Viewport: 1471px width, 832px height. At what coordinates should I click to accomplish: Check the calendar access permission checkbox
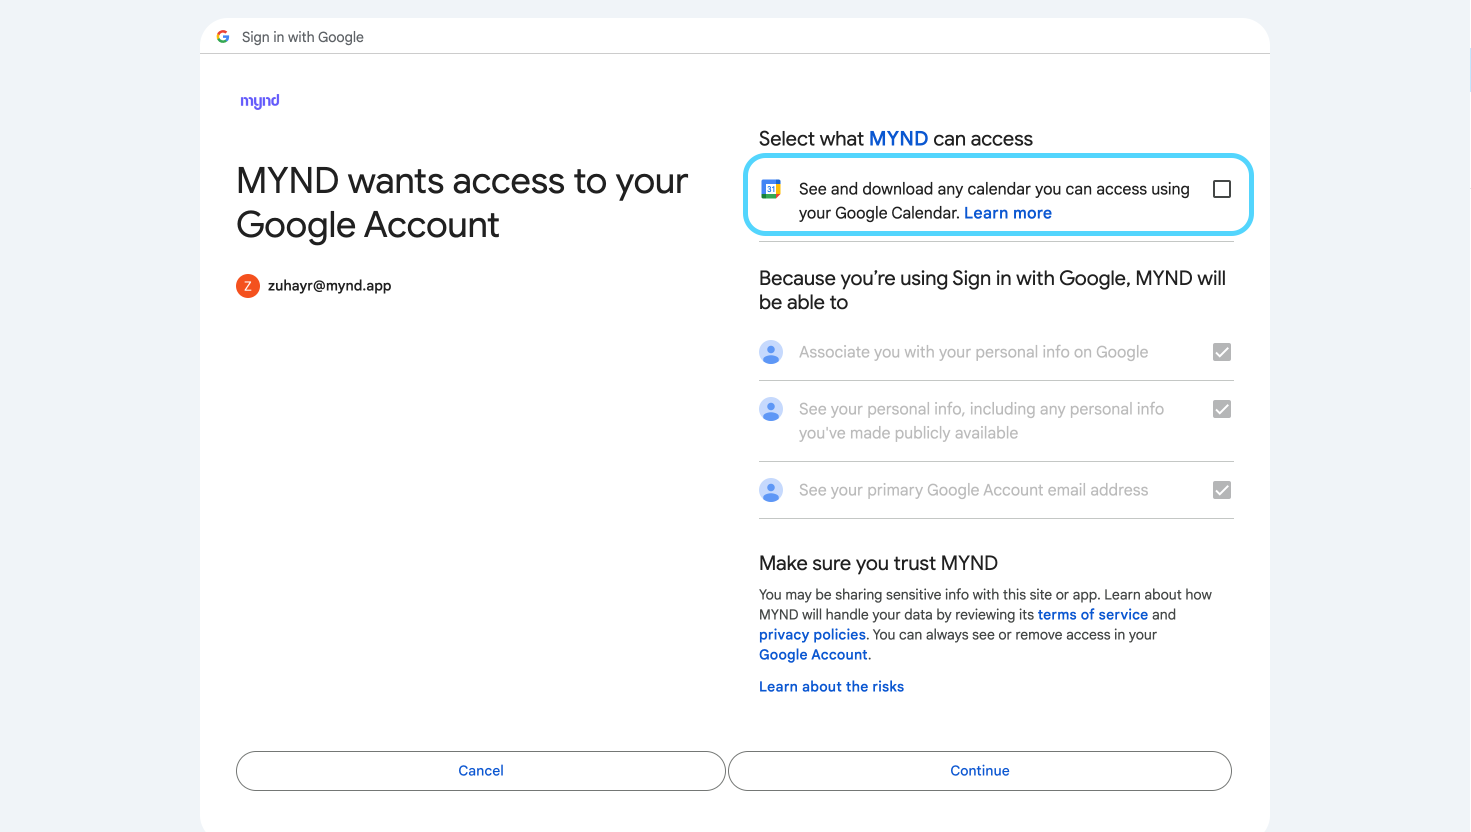coord(1222,189)
